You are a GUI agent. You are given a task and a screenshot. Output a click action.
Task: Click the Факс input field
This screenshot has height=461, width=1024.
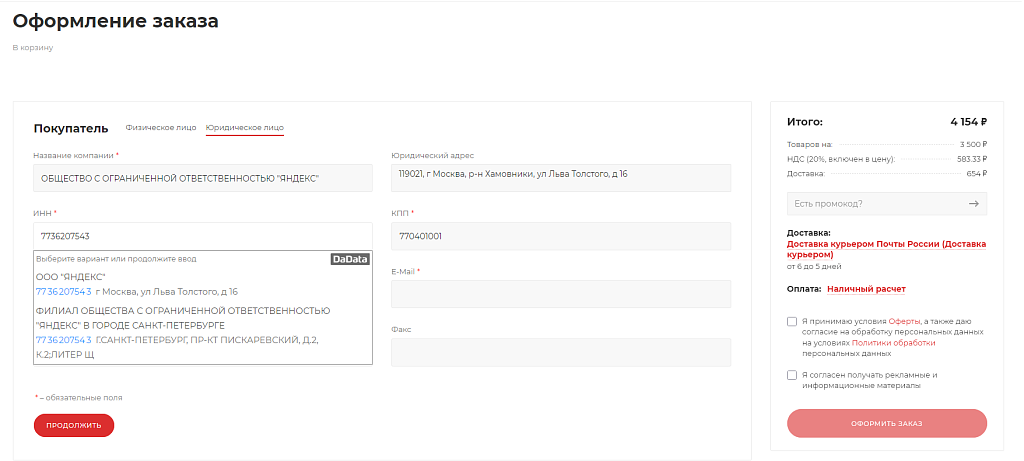tap(560, 352)
